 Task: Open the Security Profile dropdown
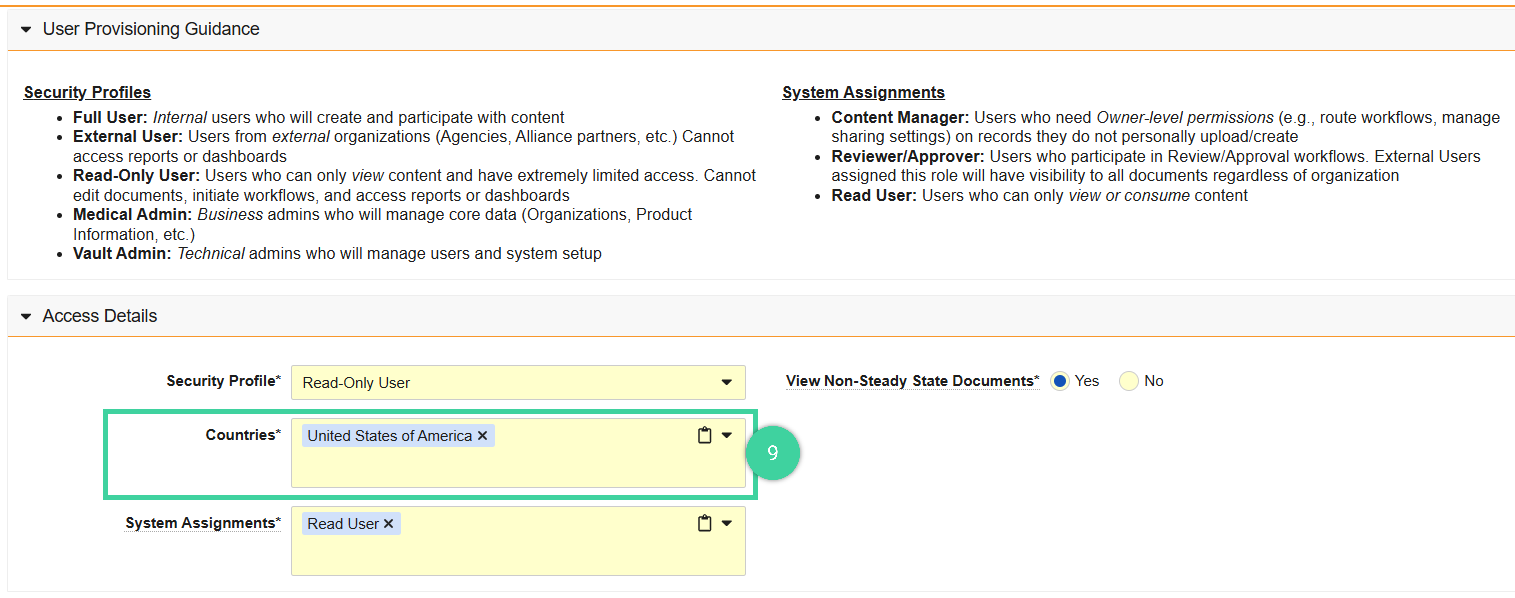coord(725,382)
